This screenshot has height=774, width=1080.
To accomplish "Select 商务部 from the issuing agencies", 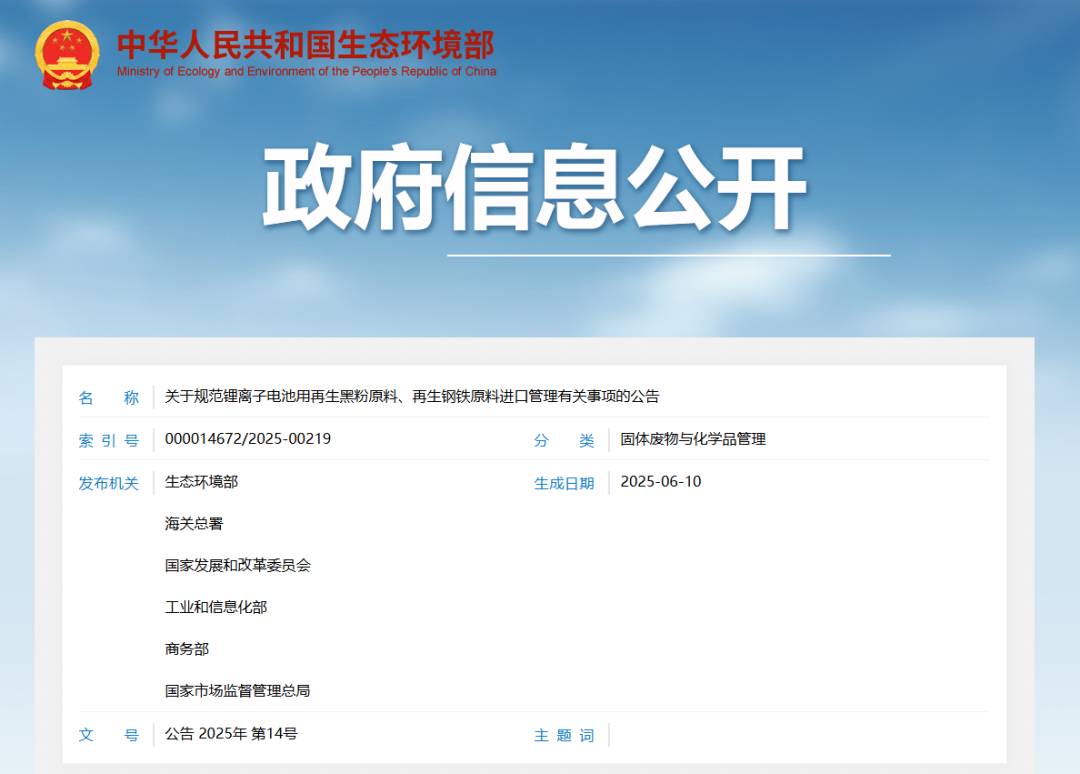I will pyautogui.click(x=185, y=648).
